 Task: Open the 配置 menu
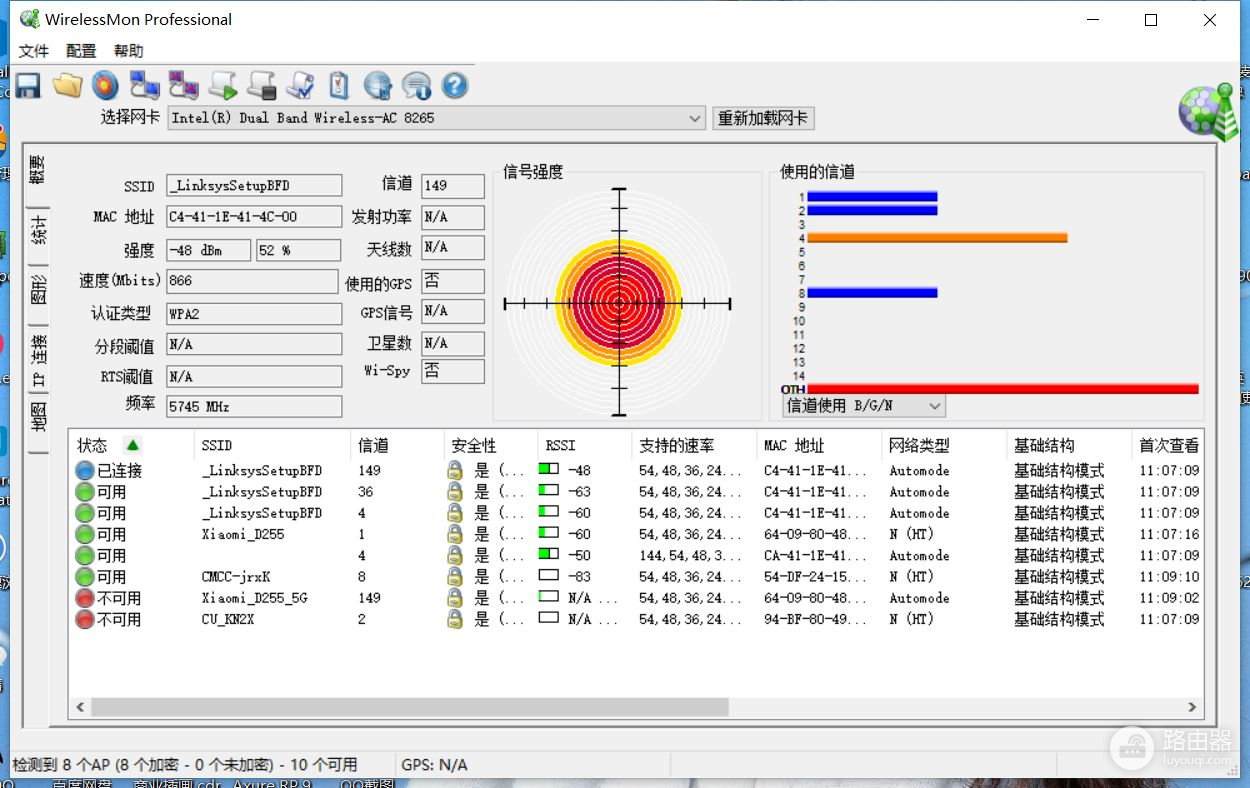point(81,51)
